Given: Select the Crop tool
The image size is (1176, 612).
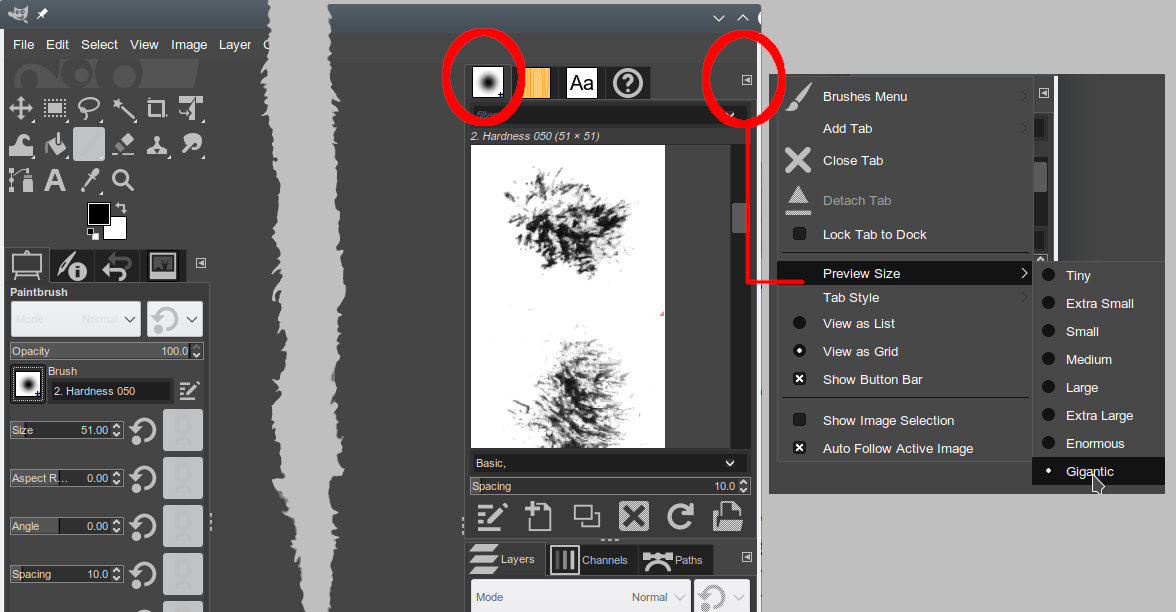Looking at the screenshot, I should click(x=157, y=109).
